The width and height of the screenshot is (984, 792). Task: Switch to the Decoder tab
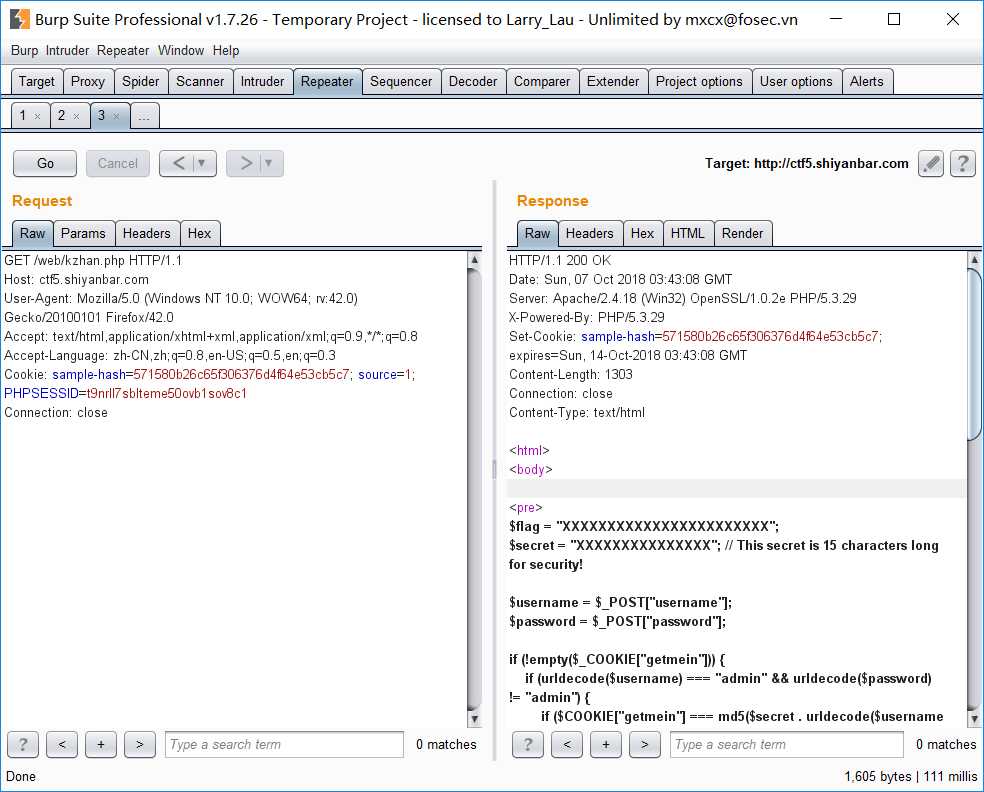tap(473, 82)
